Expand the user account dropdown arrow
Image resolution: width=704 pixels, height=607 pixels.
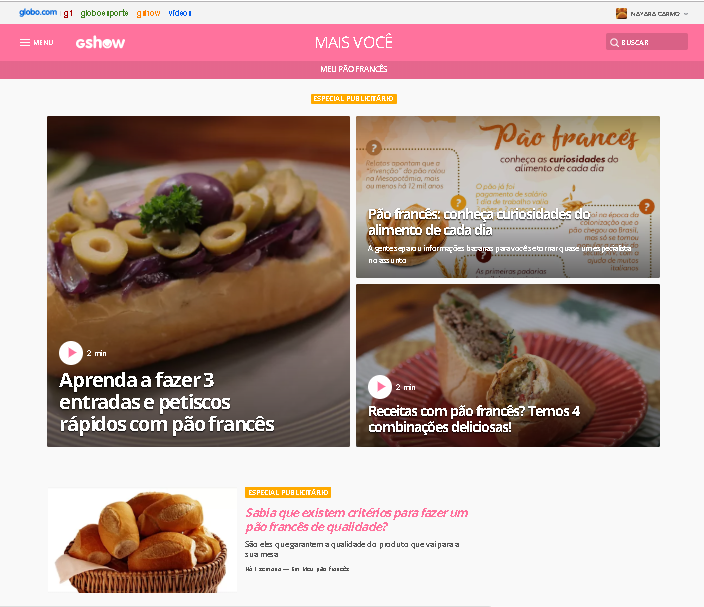point(686,14)
